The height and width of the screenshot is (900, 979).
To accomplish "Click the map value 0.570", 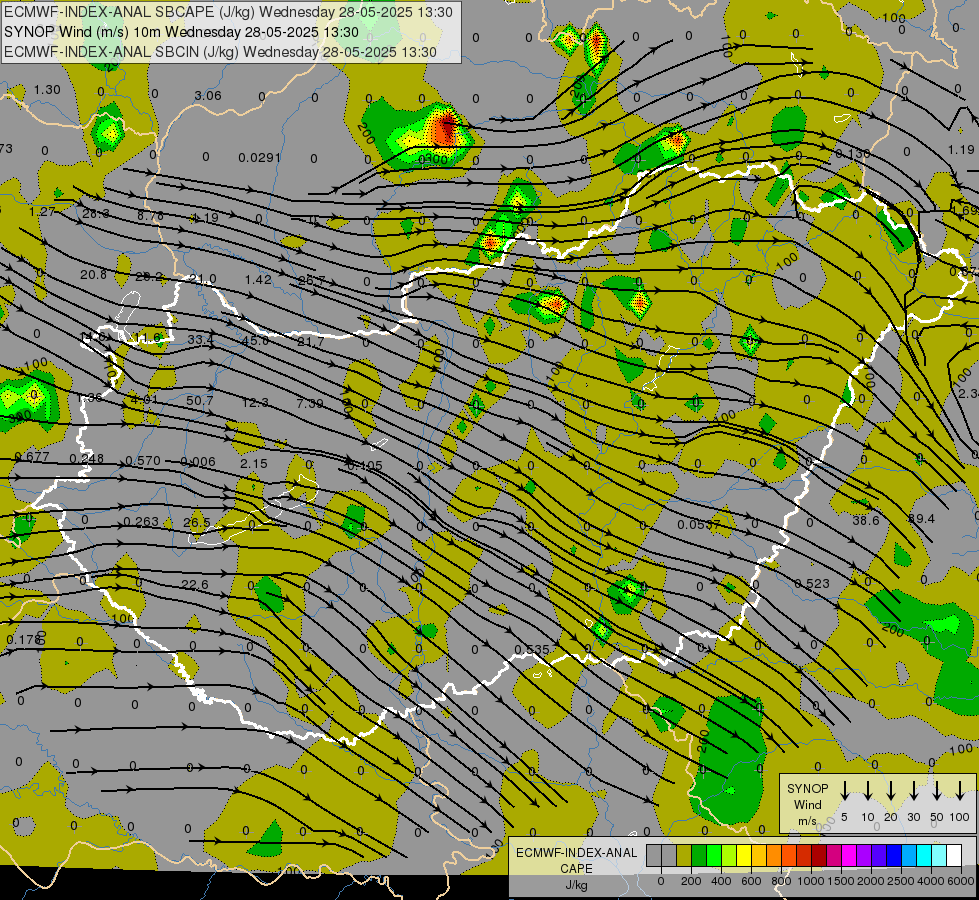I will 143,461.
